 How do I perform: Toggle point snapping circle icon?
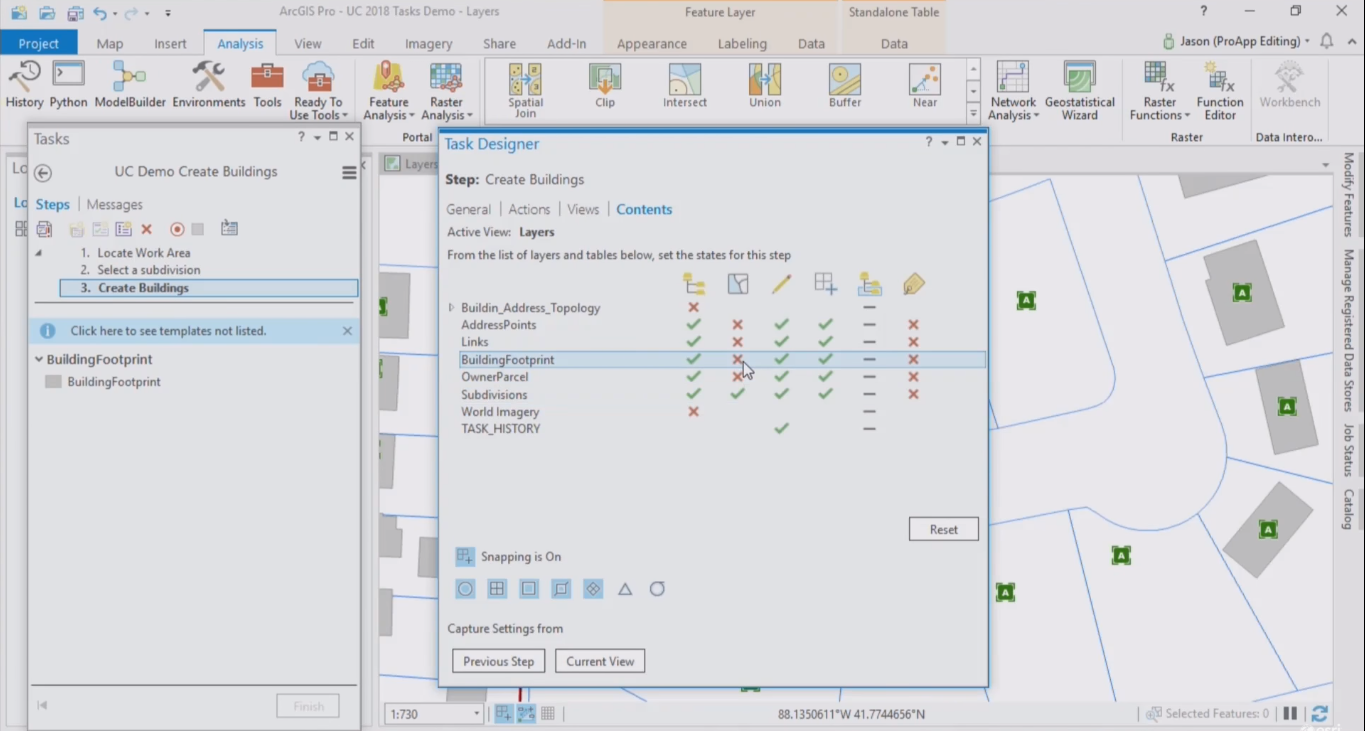(x=465, y=589)
